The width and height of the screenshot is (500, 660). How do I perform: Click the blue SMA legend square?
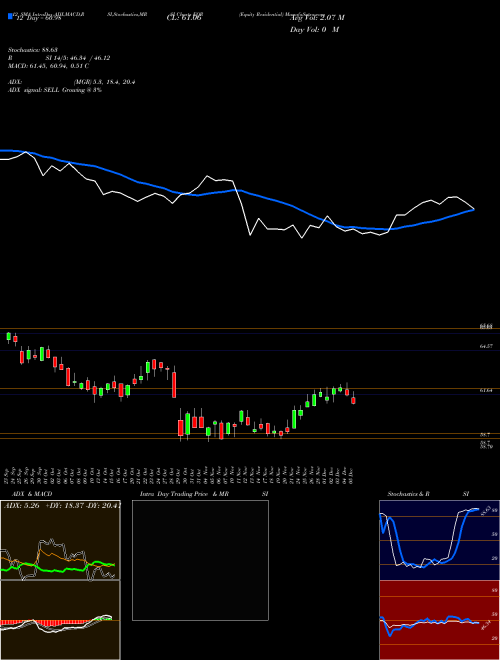pyautogui.click(x=10, y=16)
